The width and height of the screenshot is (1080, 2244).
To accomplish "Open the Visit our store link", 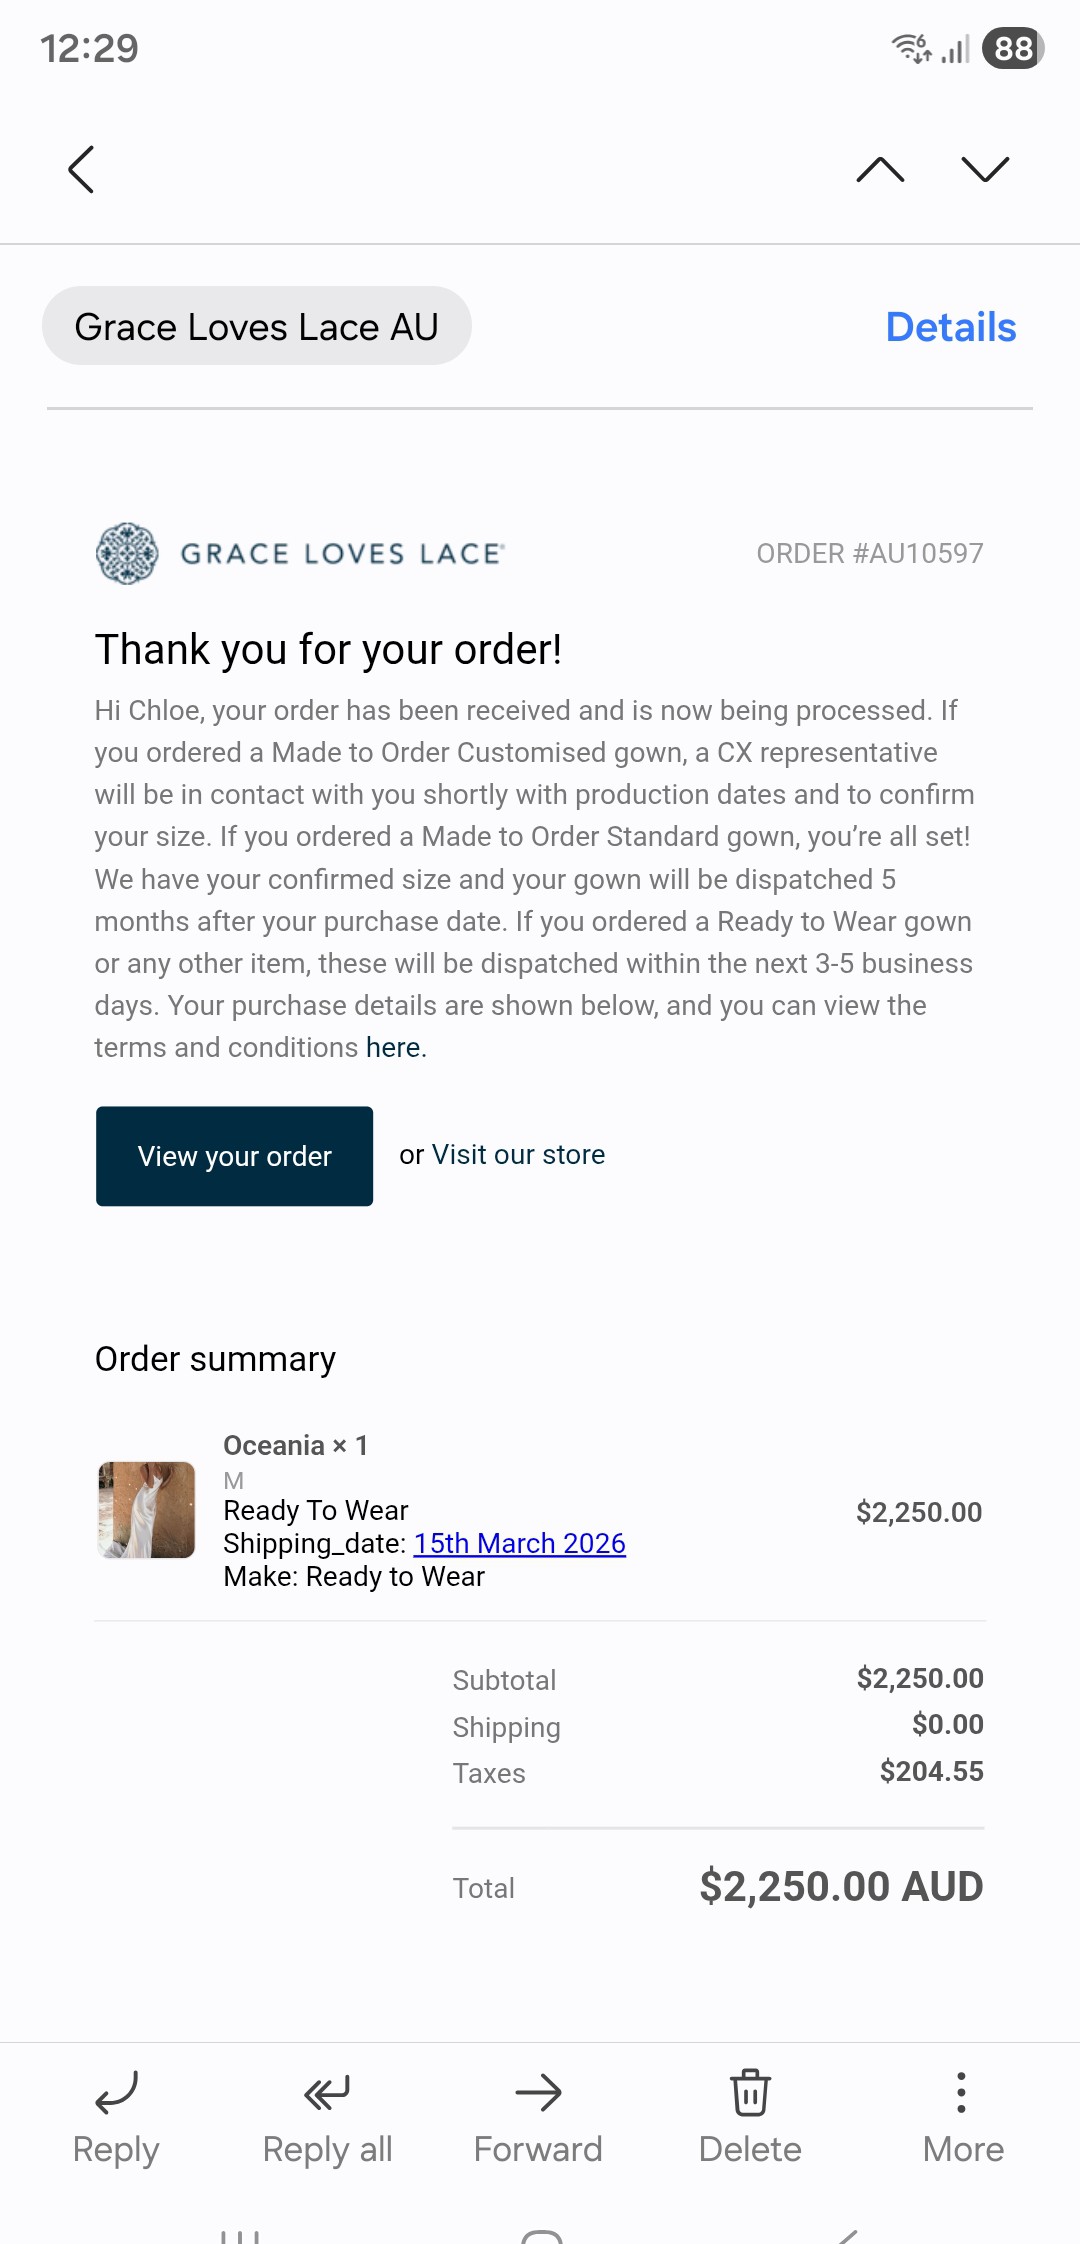I will [518, 1155].
